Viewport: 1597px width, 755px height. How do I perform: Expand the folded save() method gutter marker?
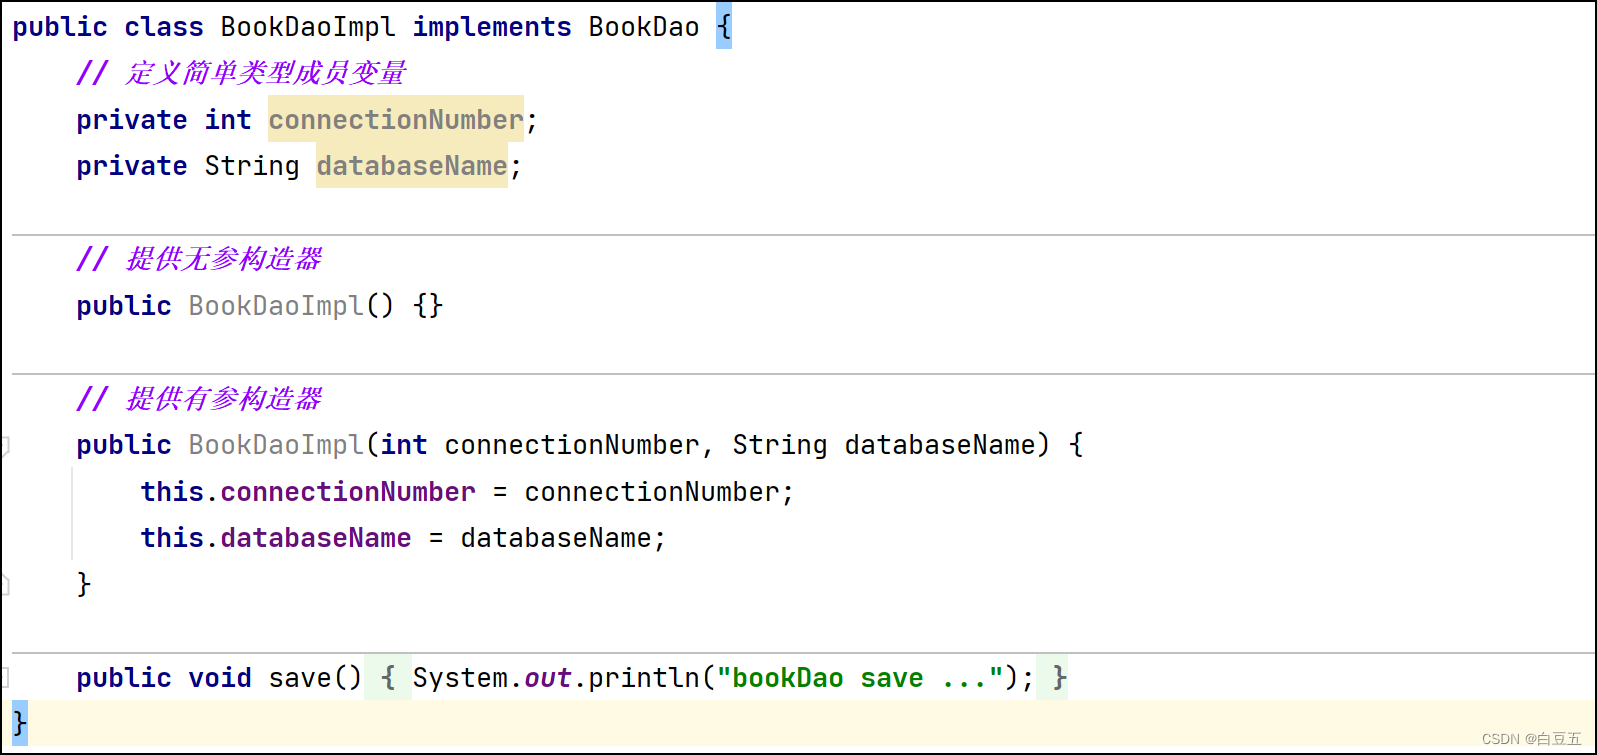(x=4, y=678)
